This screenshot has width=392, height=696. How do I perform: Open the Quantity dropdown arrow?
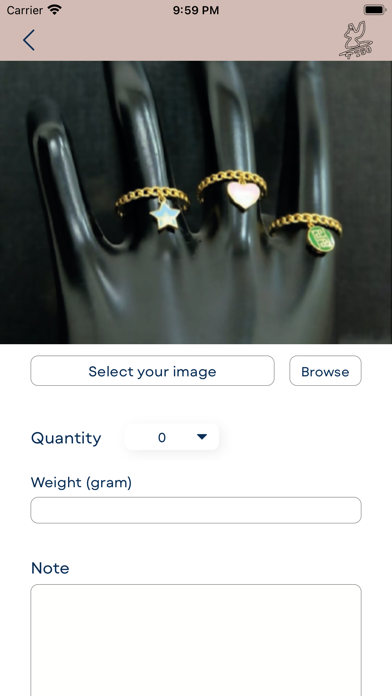click(202, 437)
